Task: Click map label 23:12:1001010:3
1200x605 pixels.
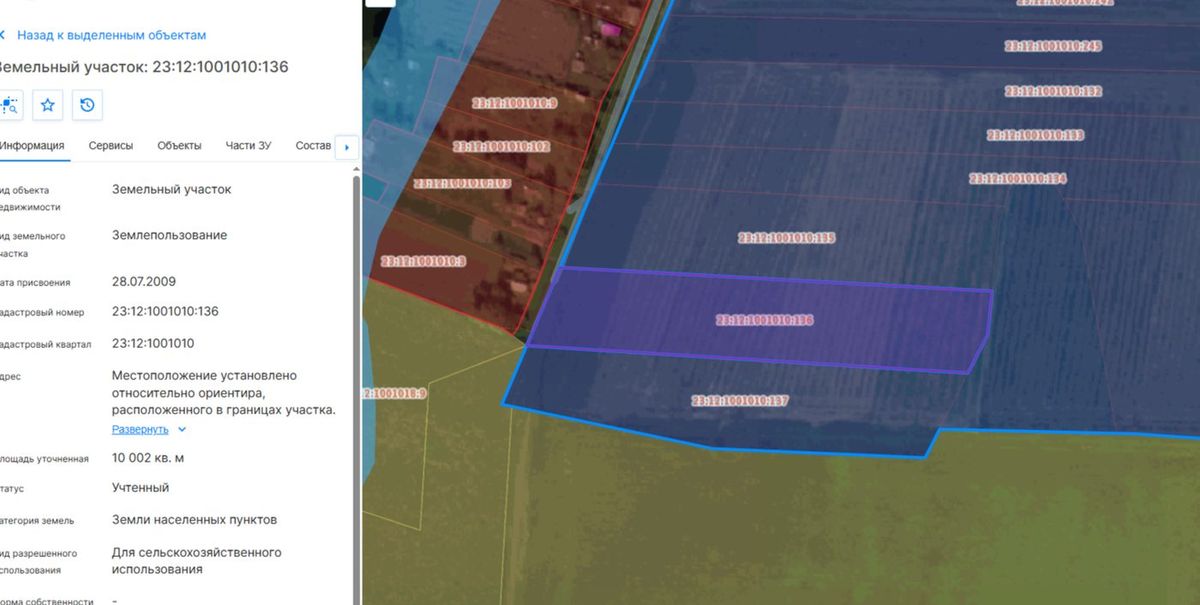Action: click(x=424, y=262)
